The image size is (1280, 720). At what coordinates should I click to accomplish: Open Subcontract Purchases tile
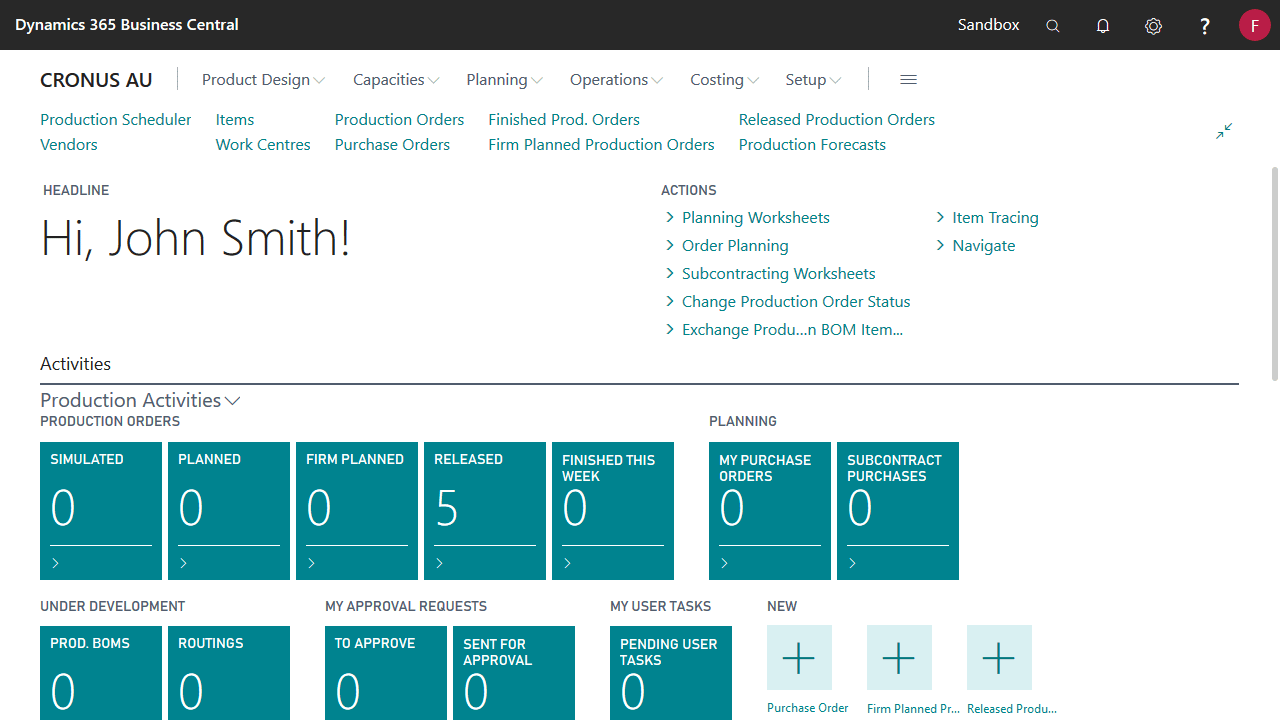898,511
